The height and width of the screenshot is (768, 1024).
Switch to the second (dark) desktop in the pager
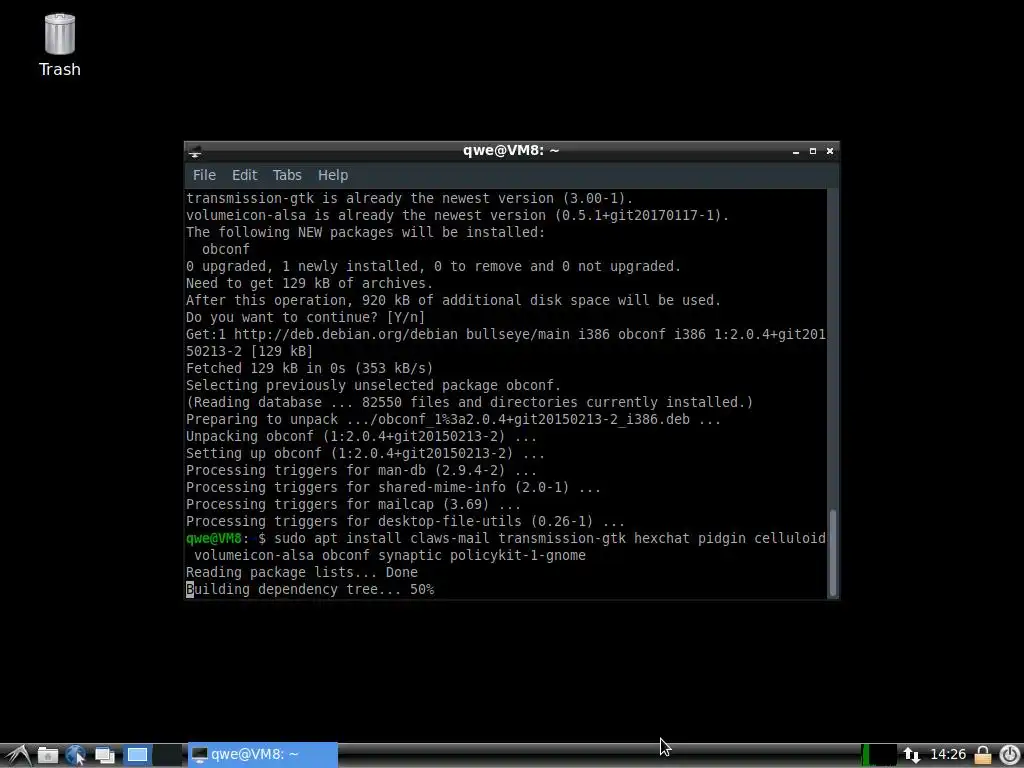[x=167, y=755]
